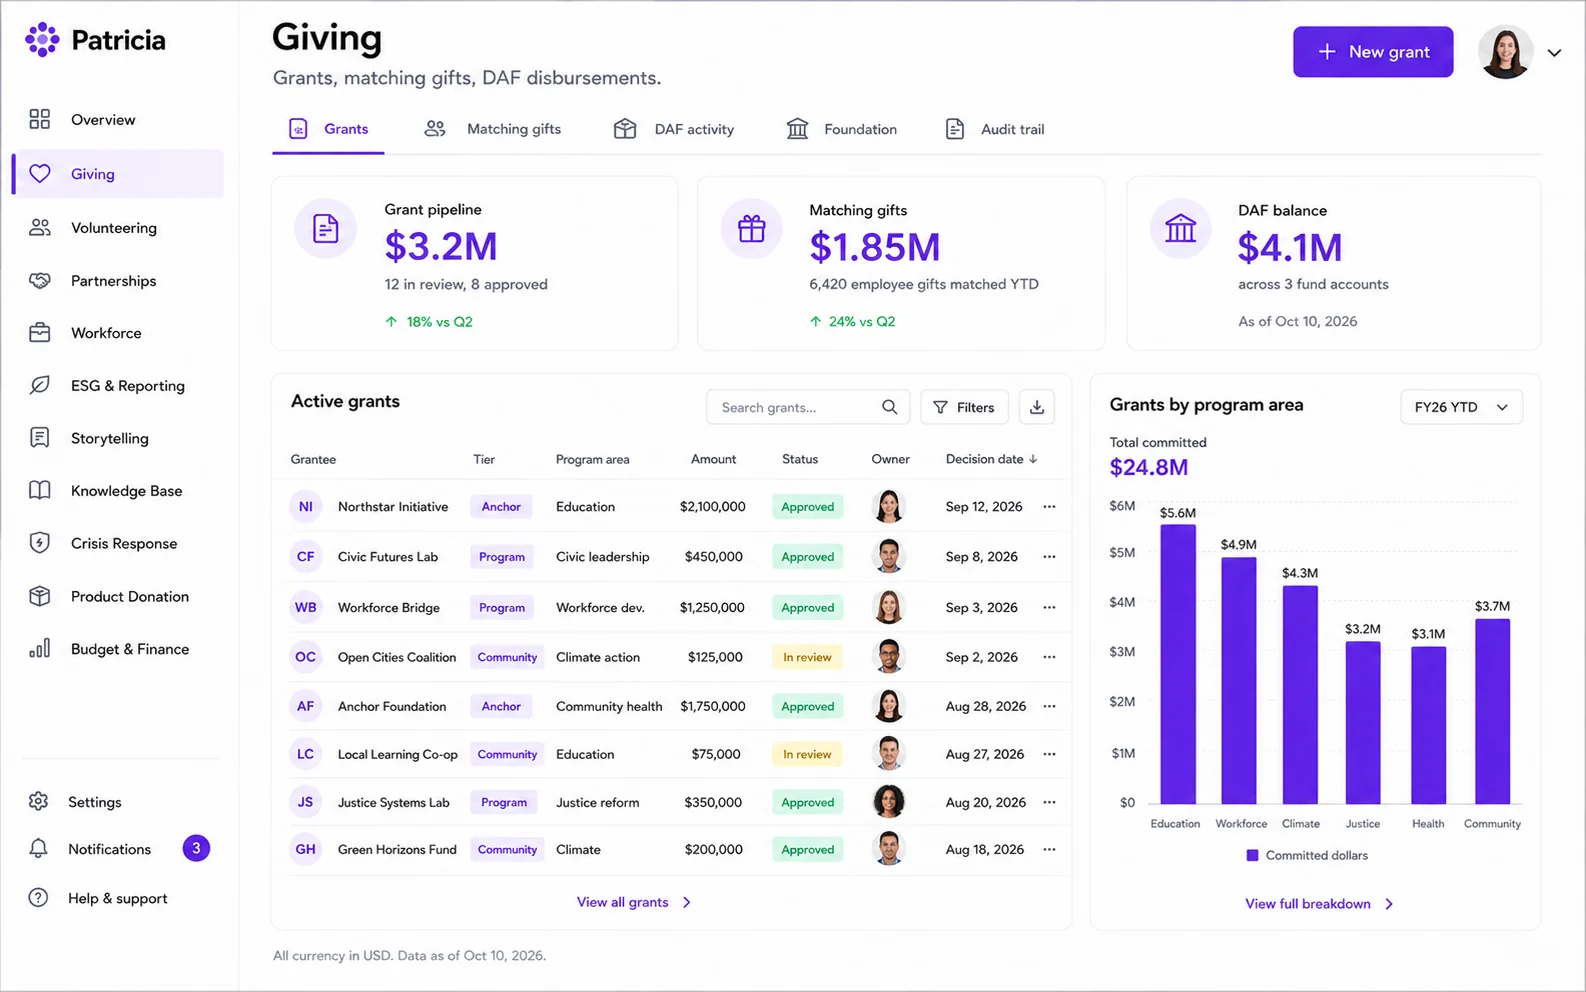This screenshot has width=1586, height=992.
Task: Switch to the Matching gifts tab
Action: (x=492, y=129)
